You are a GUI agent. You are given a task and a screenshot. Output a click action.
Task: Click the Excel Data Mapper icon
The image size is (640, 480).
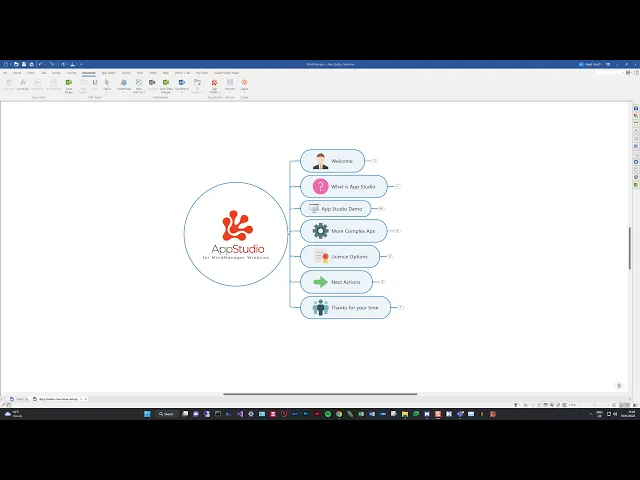(x=166, y=86)
